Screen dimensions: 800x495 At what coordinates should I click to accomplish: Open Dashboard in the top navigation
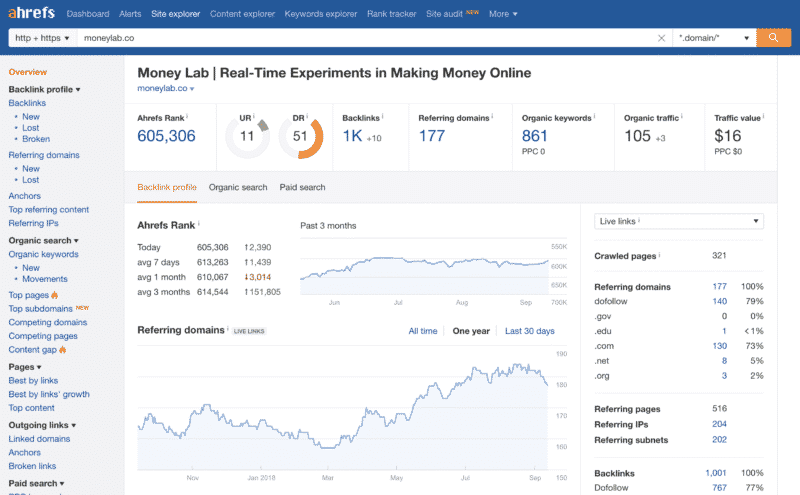coord(88,14)
